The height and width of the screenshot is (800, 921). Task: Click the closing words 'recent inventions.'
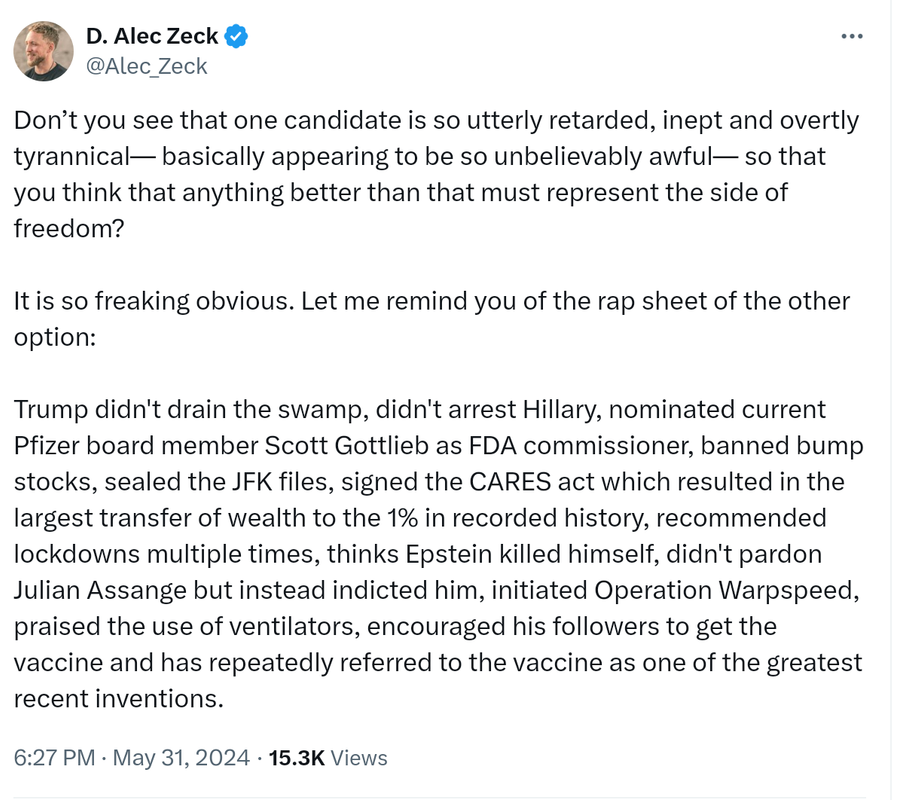point(119,698)
